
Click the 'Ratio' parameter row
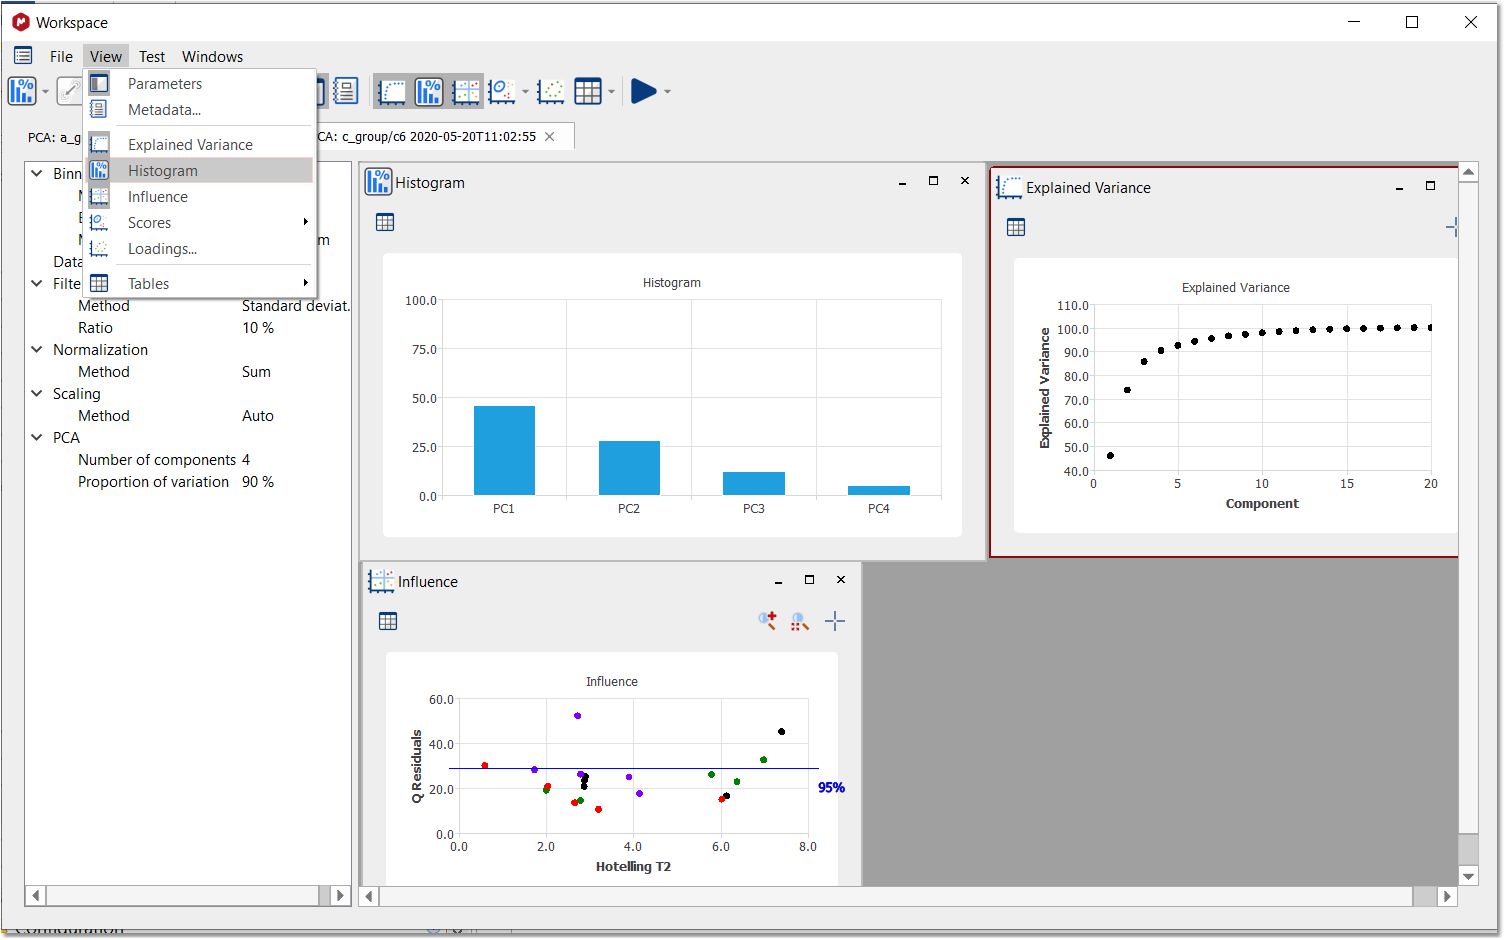click(188, 328)
